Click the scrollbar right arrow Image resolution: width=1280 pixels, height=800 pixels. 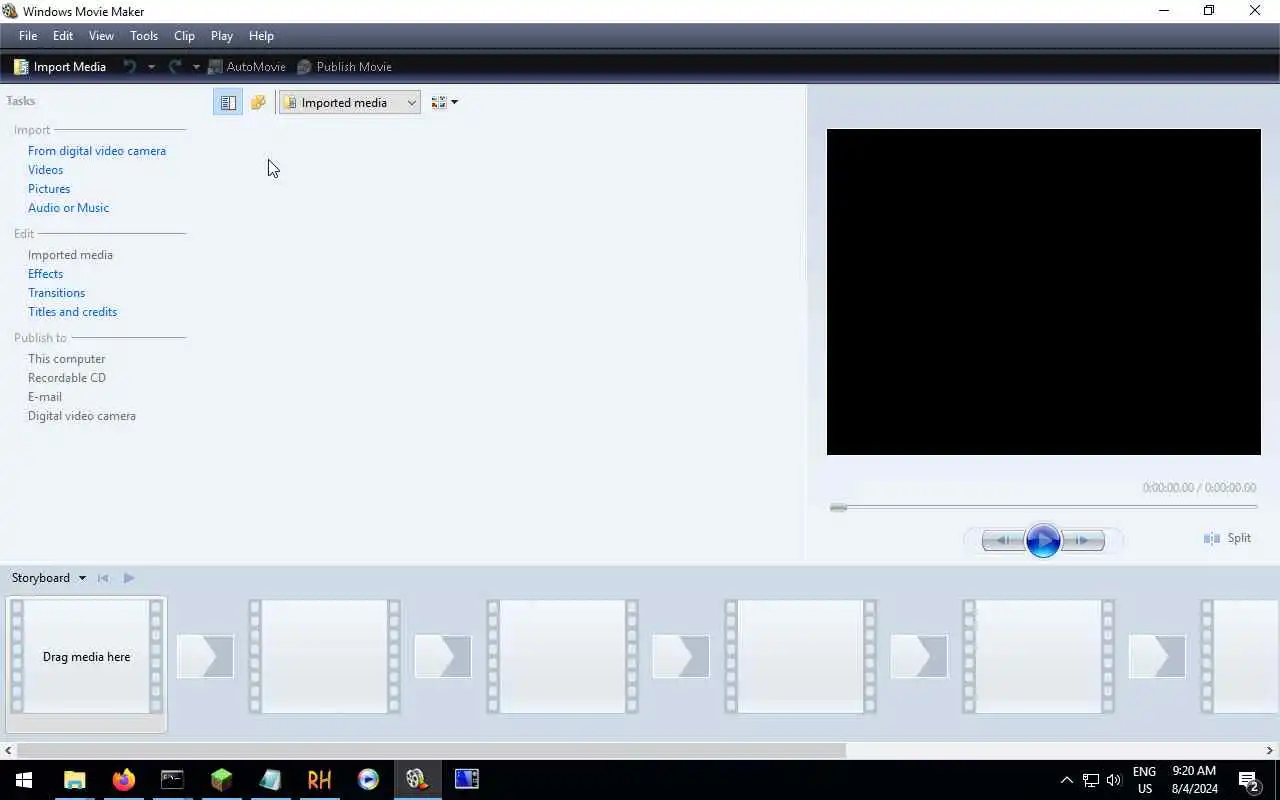pyautogui.click(x=1271, y=750)
